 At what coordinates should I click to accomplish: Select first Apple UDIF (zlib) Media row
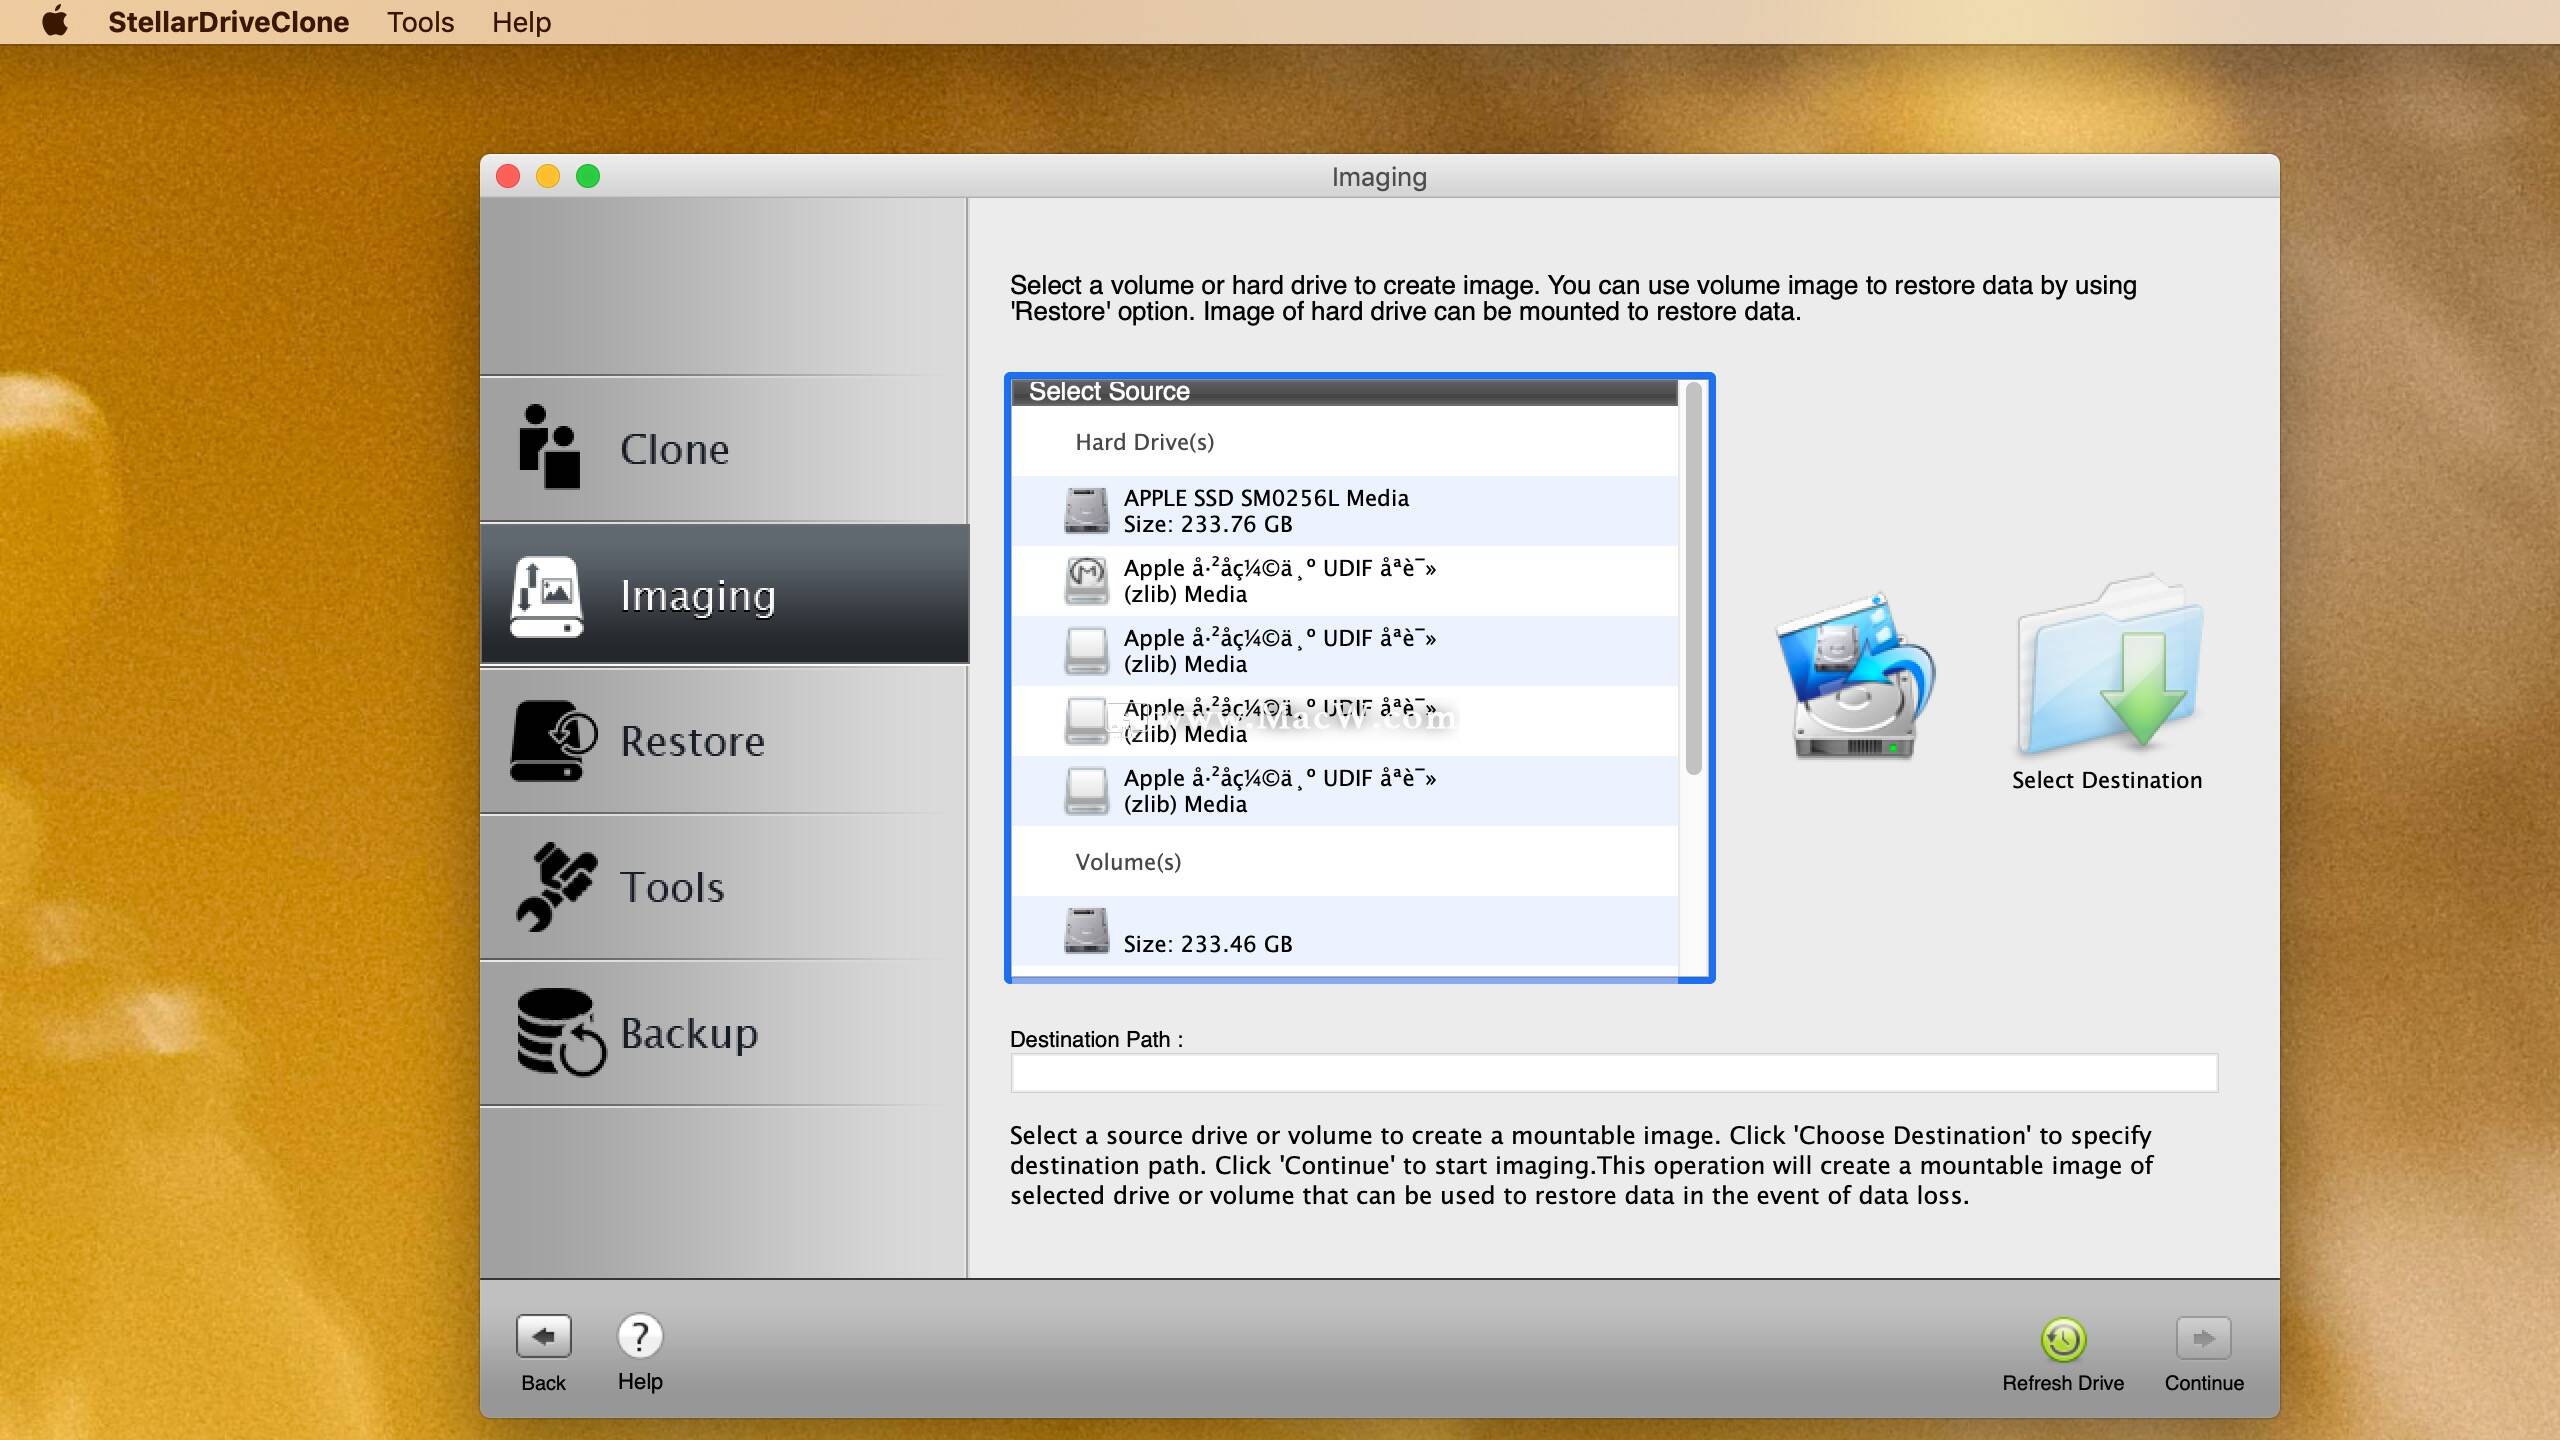[1344, 581]
